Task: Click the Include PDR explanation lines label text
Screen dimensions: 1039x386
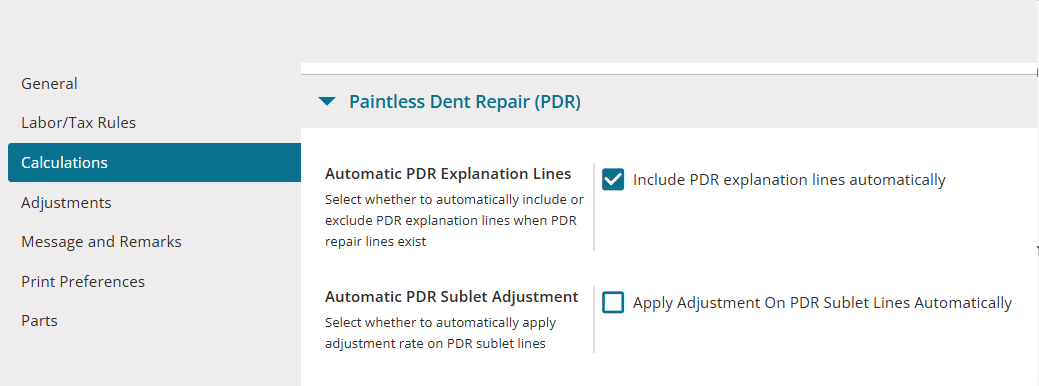Action: click(789, 179)
